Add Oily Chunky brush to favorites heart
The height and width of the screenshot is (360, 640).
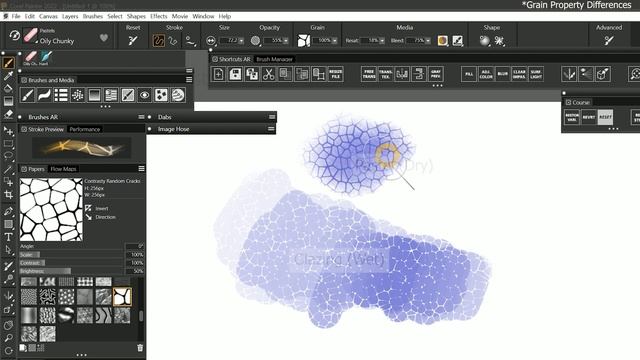tap(104, 38)
